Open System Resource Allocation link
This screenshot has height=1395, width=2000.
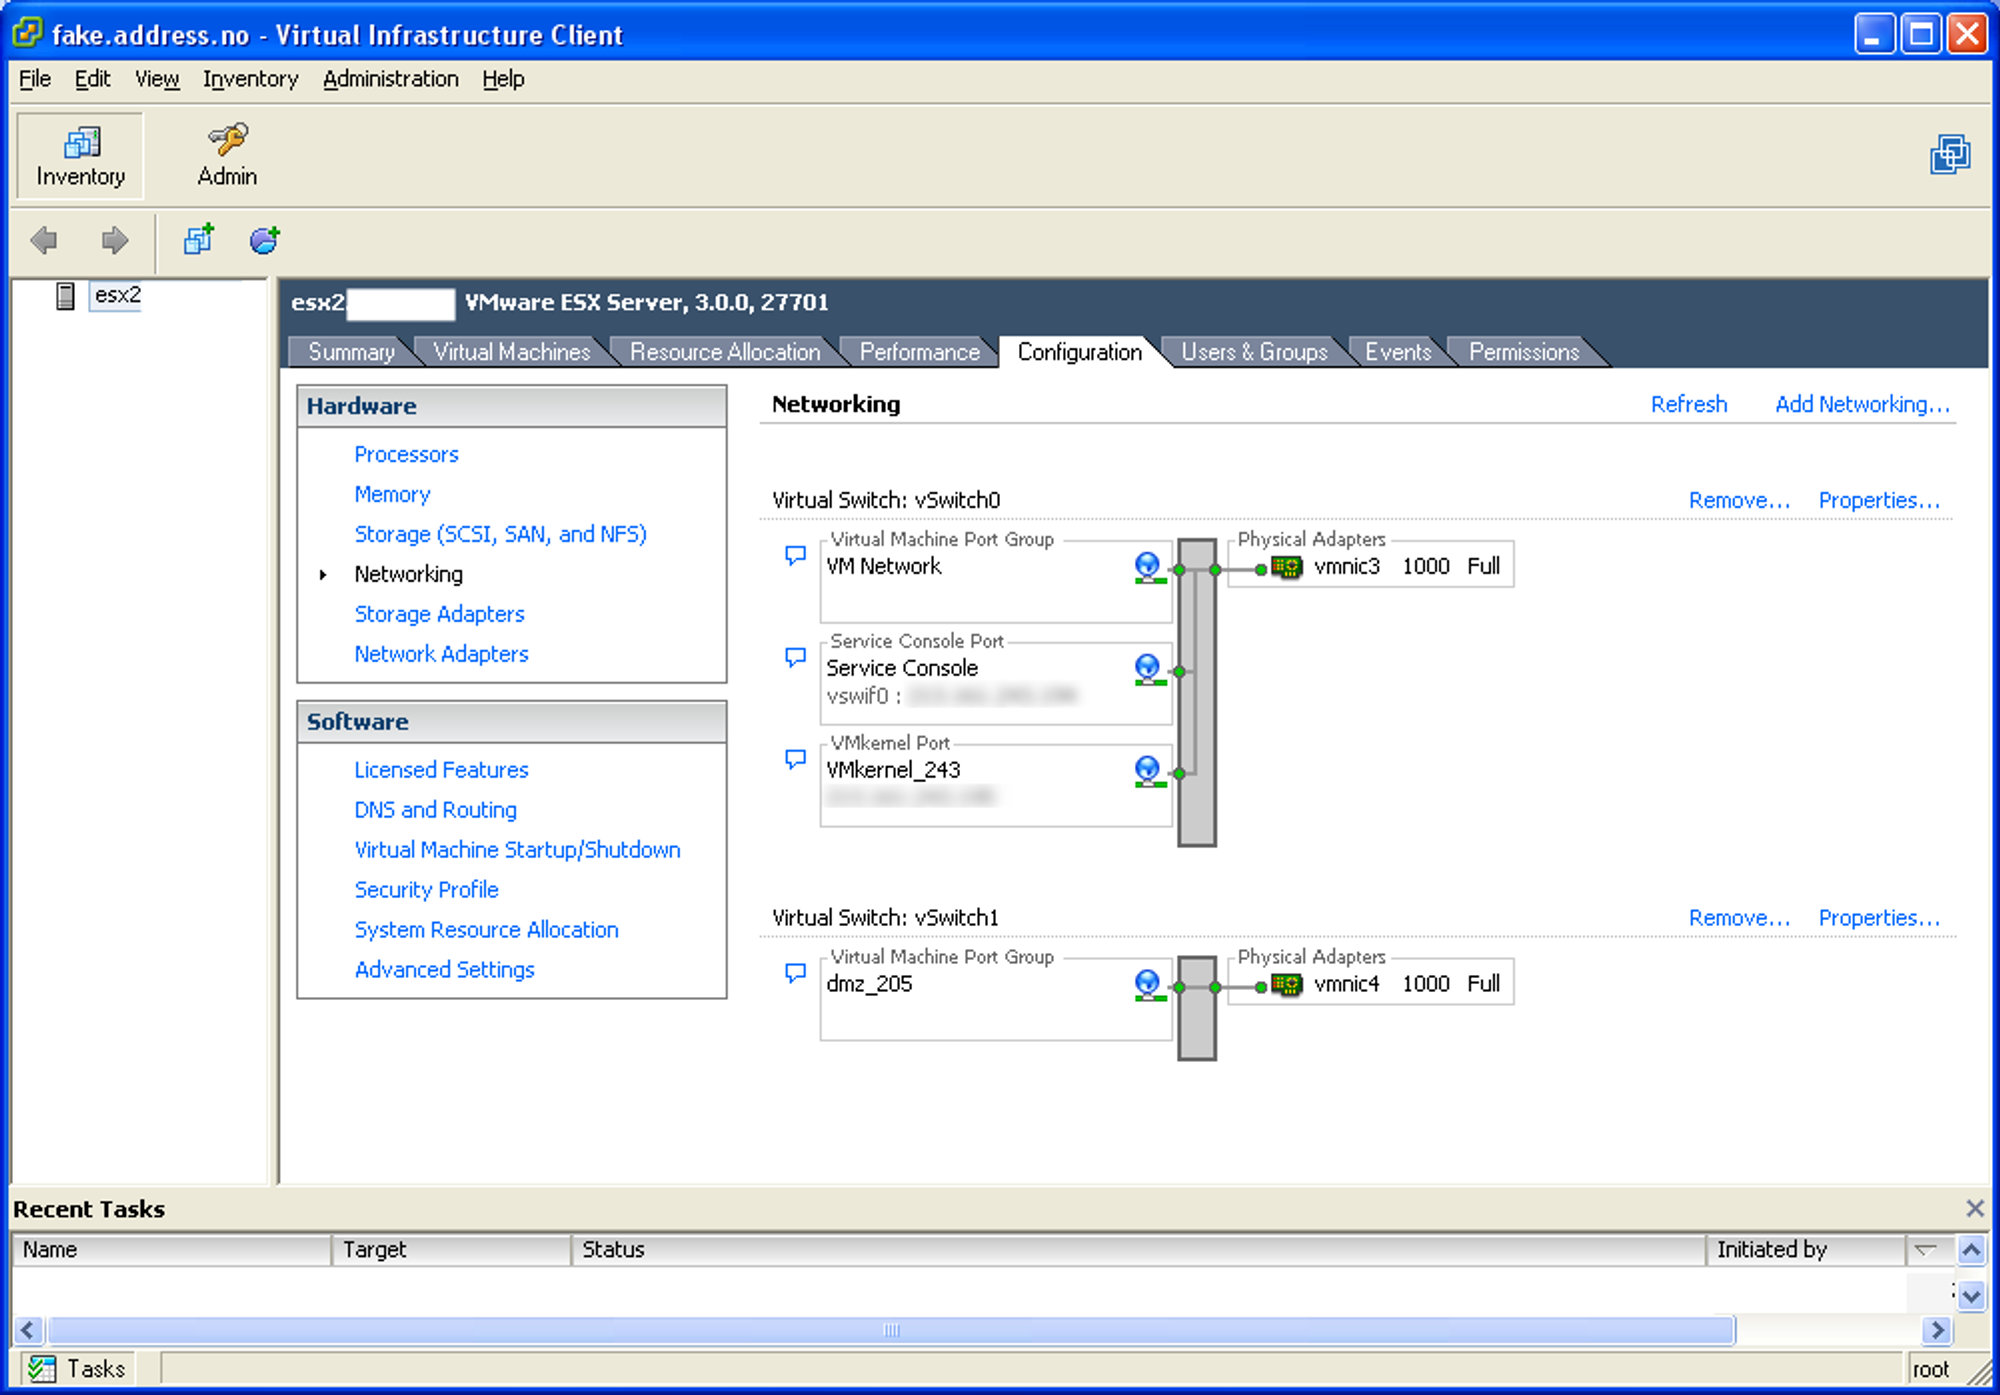click(486, 930)
